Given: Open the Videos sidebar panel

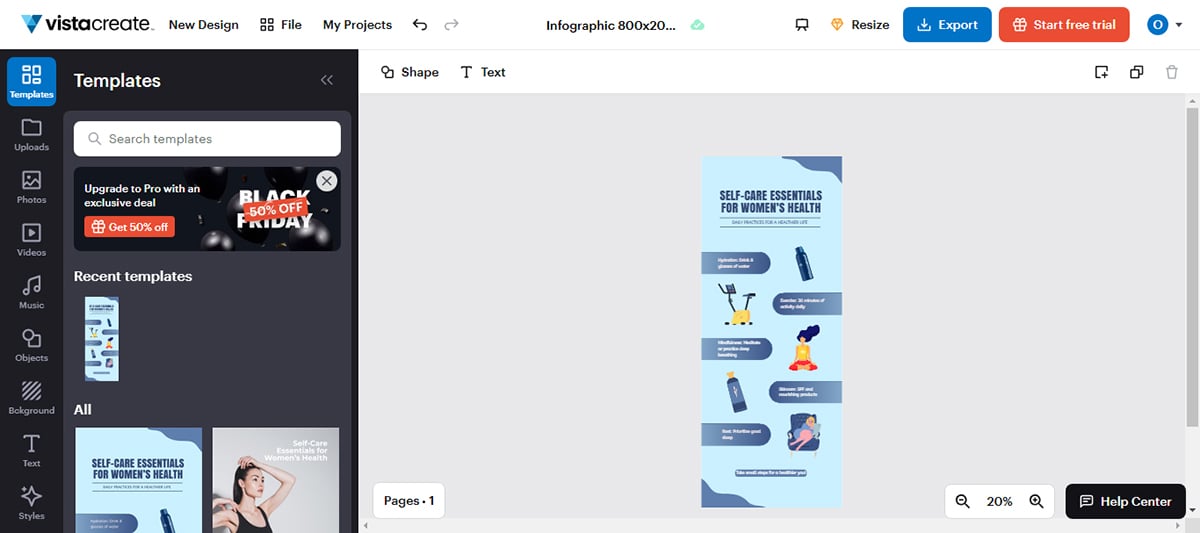Looking at the screenshot, I should [x=31, y=240].
